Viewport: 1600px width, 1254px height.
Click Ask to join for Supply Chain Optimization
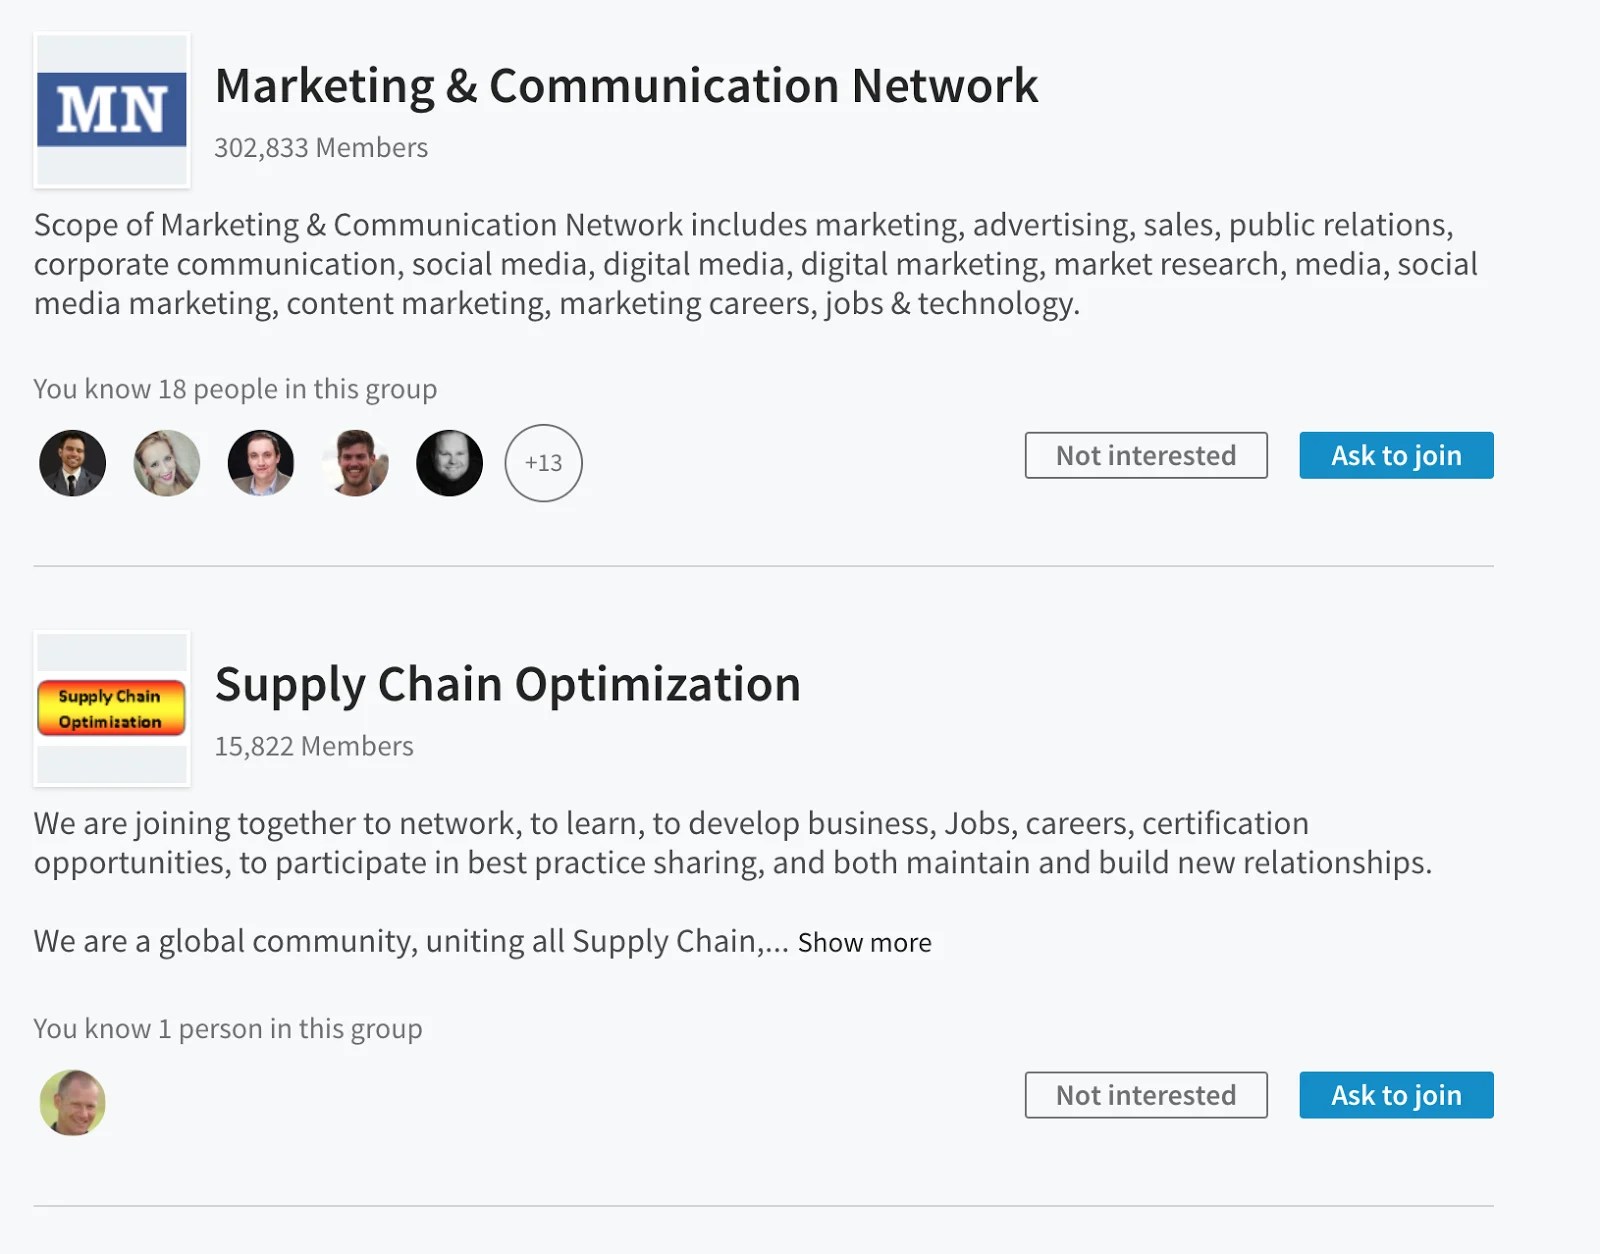1396,1095
